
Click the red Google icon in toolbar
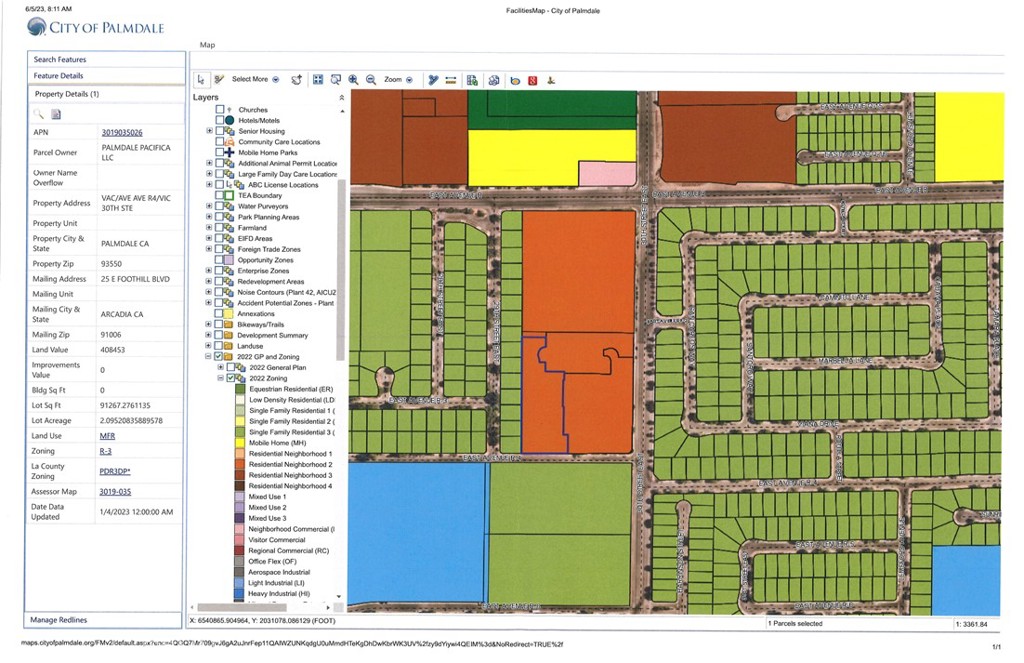pos(533,80)
